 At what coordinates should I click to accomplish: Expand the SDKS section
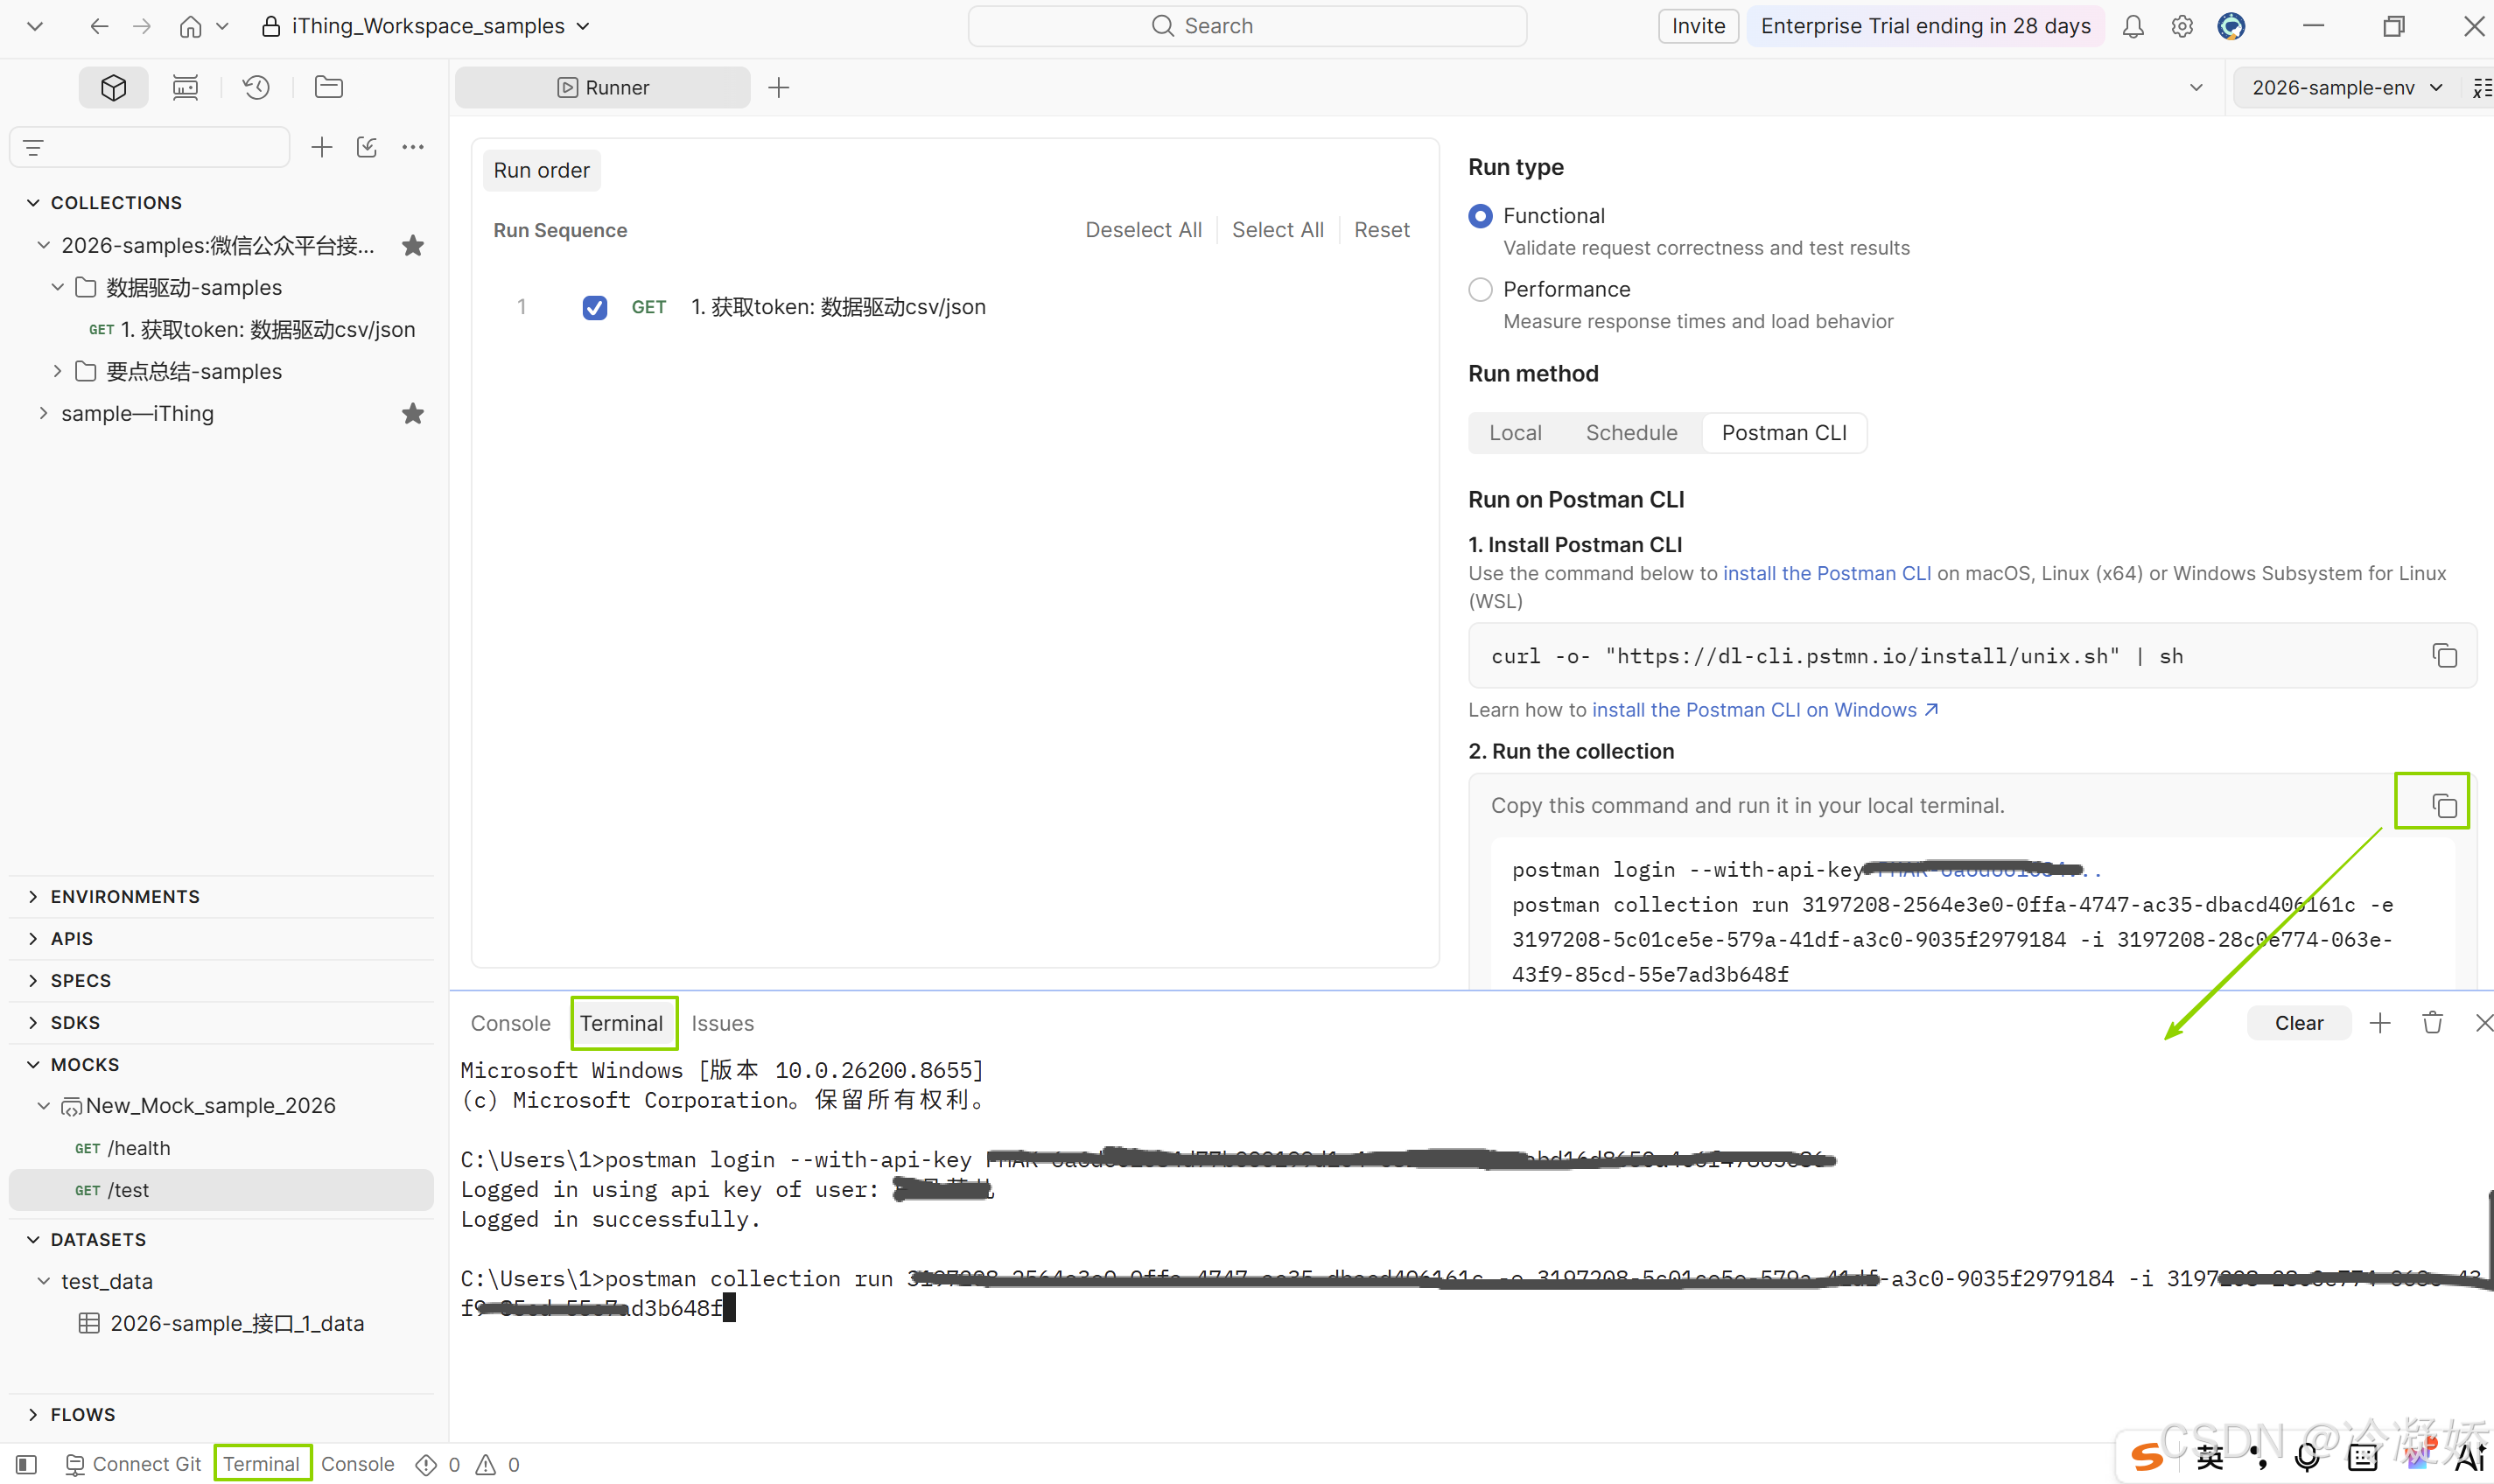click(x=33, y=1023)
